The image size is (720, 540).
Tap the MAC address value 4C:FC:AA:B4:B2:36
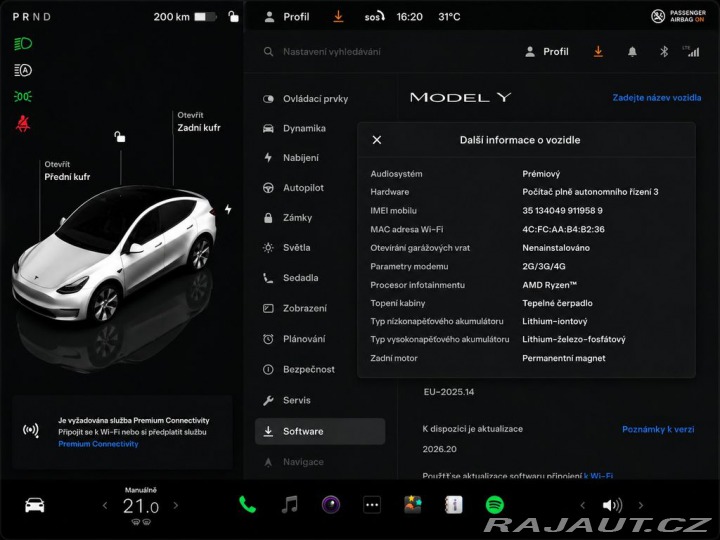point(563,229)
